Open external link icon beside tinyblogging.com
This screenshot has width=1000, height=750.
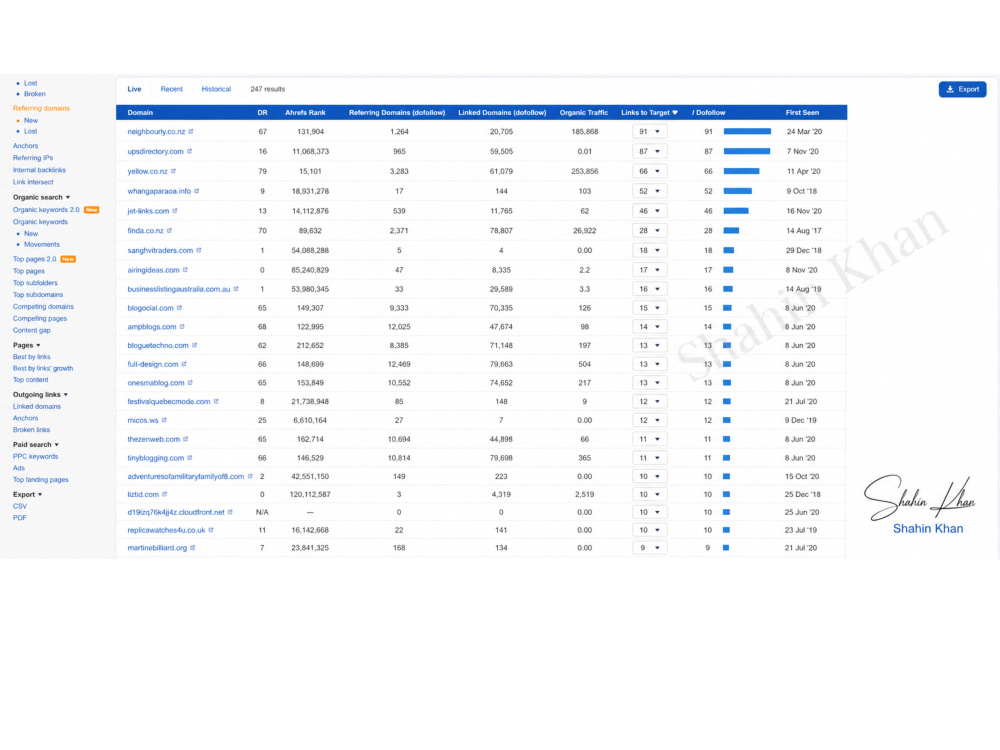click(190, 458)
